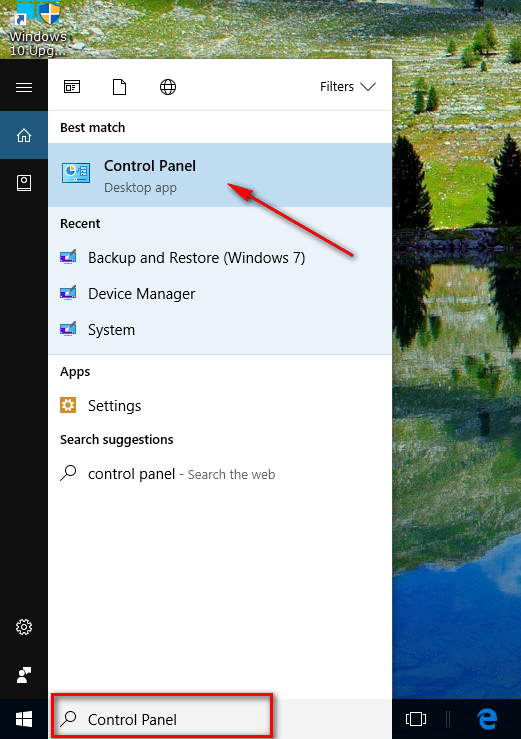Open the feedback person icon
The width and height of the screenshot is (521, 739).
coord(24,675)
